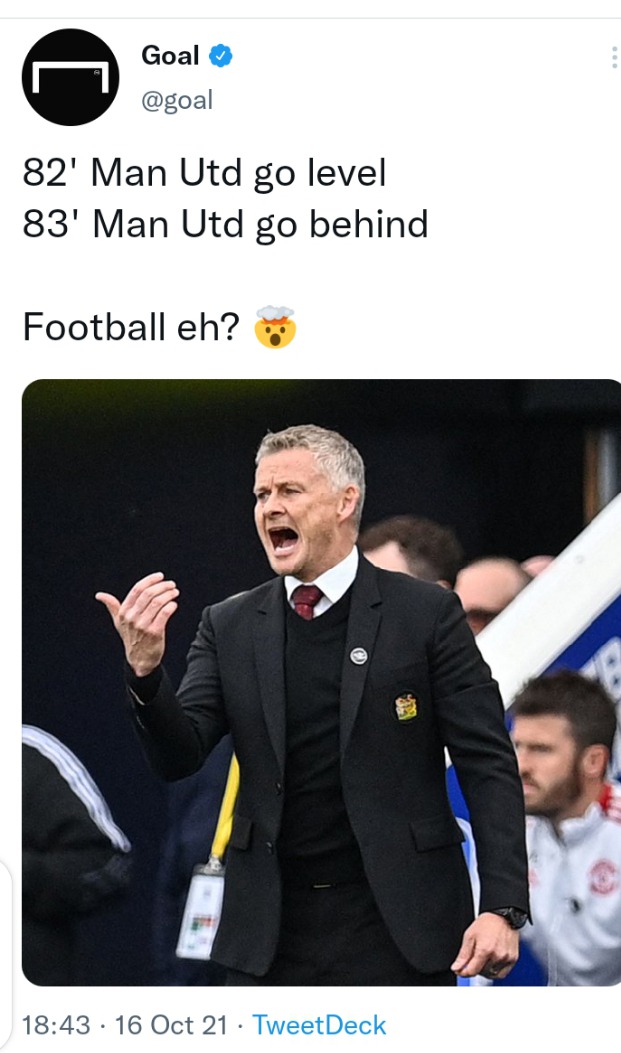Open the @goal handle link
Viewport: 621px width, 1053px height.
(177, 100)
